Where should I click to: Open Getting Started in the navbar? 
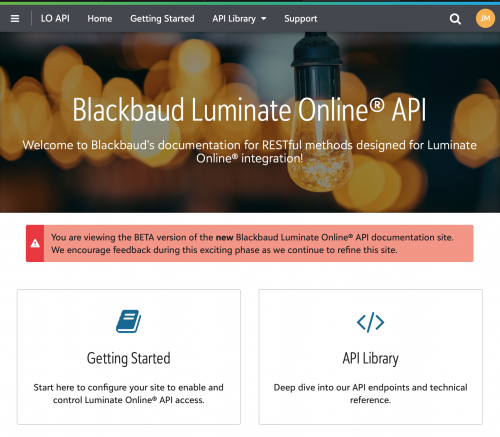point(162,19)
